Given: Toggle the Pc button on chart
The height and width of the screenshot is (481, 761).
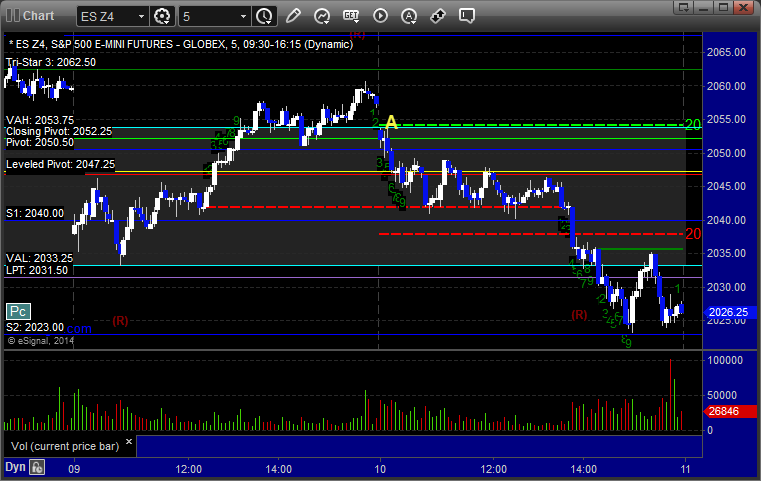Looking at the screenshot, I should pyautogui.click(x=18, y=311).
